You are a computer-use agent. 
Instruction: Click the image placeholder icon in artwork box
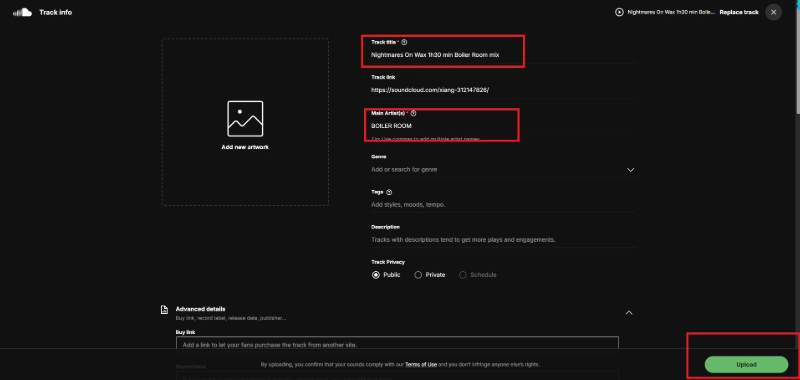tap(245, 118)
